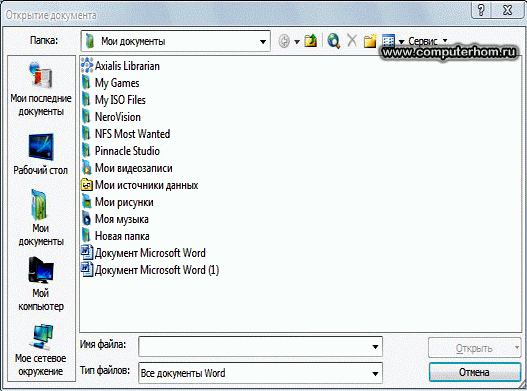
Task: Expand the Тип файлов dropdown arrow
Action: point(375,373)
